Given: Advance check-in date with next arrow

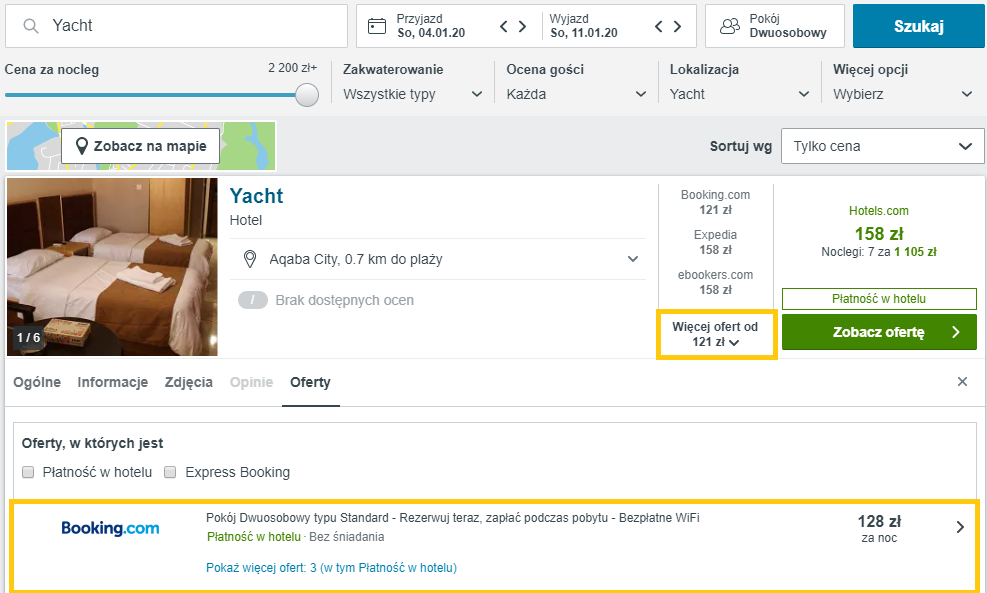Looking at the screenshot, I should pyautogui.click(x=522, y=26).
